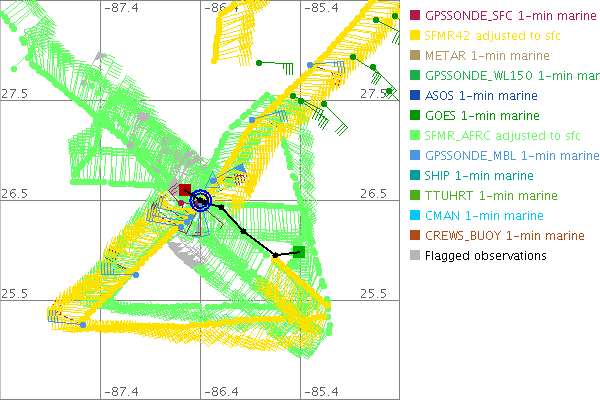
Task: Click the blue concentric circle storm center
Action: [x=200, y=202]
